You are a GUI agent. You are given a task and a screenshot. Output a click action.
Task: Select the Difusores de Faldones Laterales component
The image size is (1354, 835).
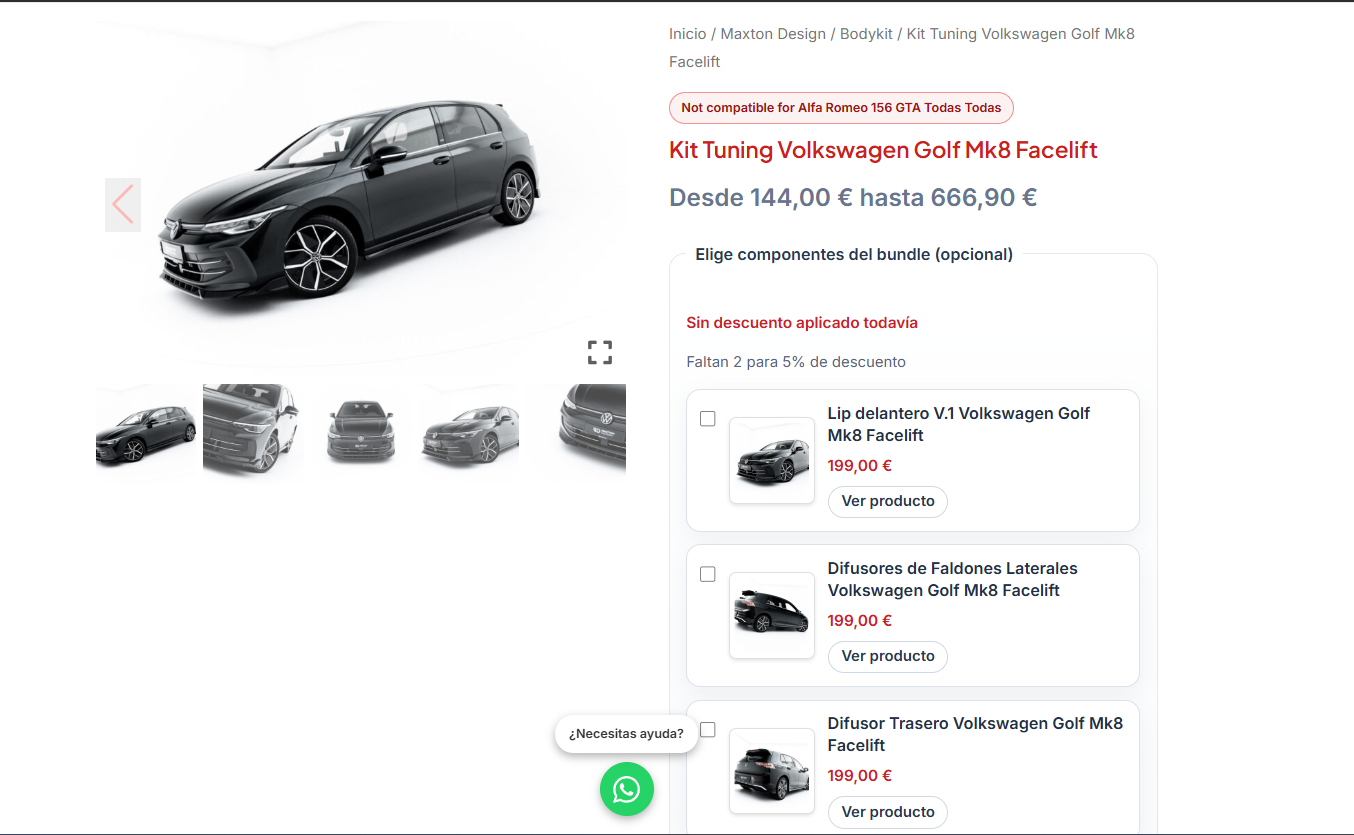pyautogui.click(x=708, y=574)
